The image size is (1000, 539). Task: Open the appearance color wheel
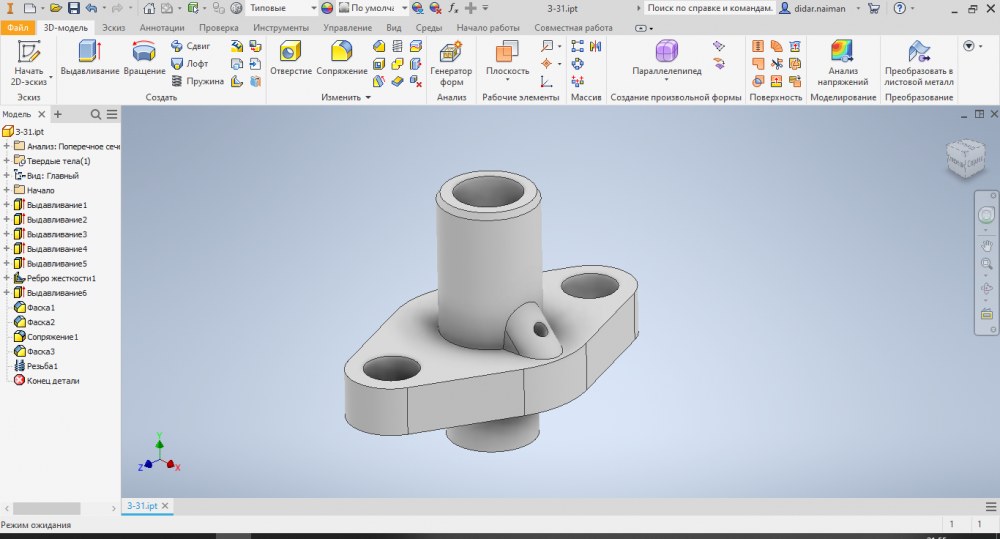pyautogui.click(x=327, y=8)
